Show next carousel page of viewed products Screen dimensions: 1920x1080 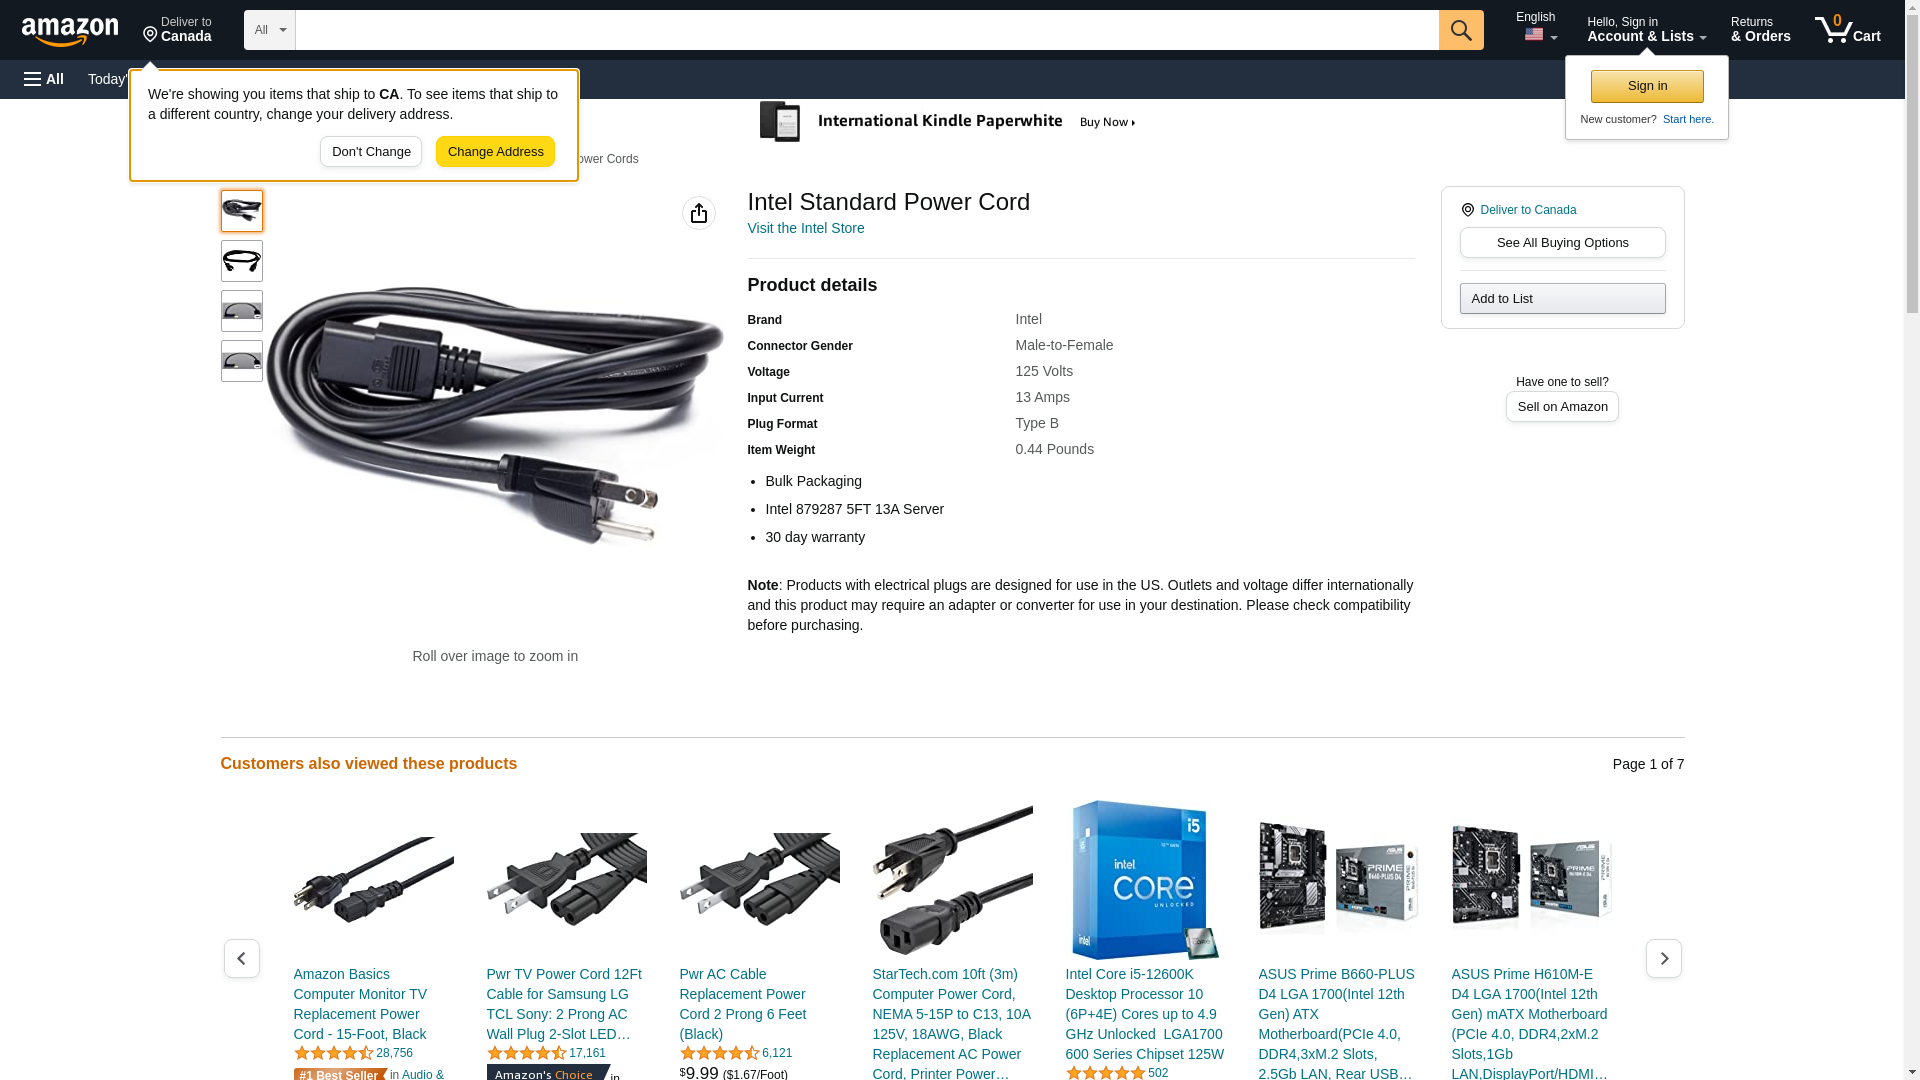point(1664,958)
